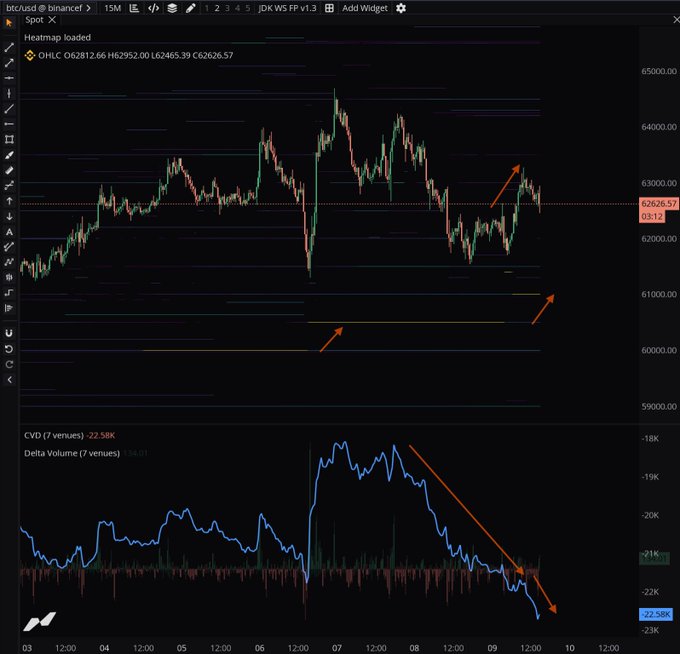The width and height of the screenshot is (680, 654).
Task: Select the step line path tool
Action: click(9, 293)
